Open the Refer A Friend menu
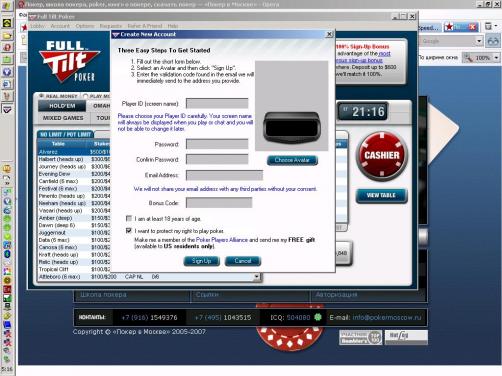502x376 pixels. (145, 26)
